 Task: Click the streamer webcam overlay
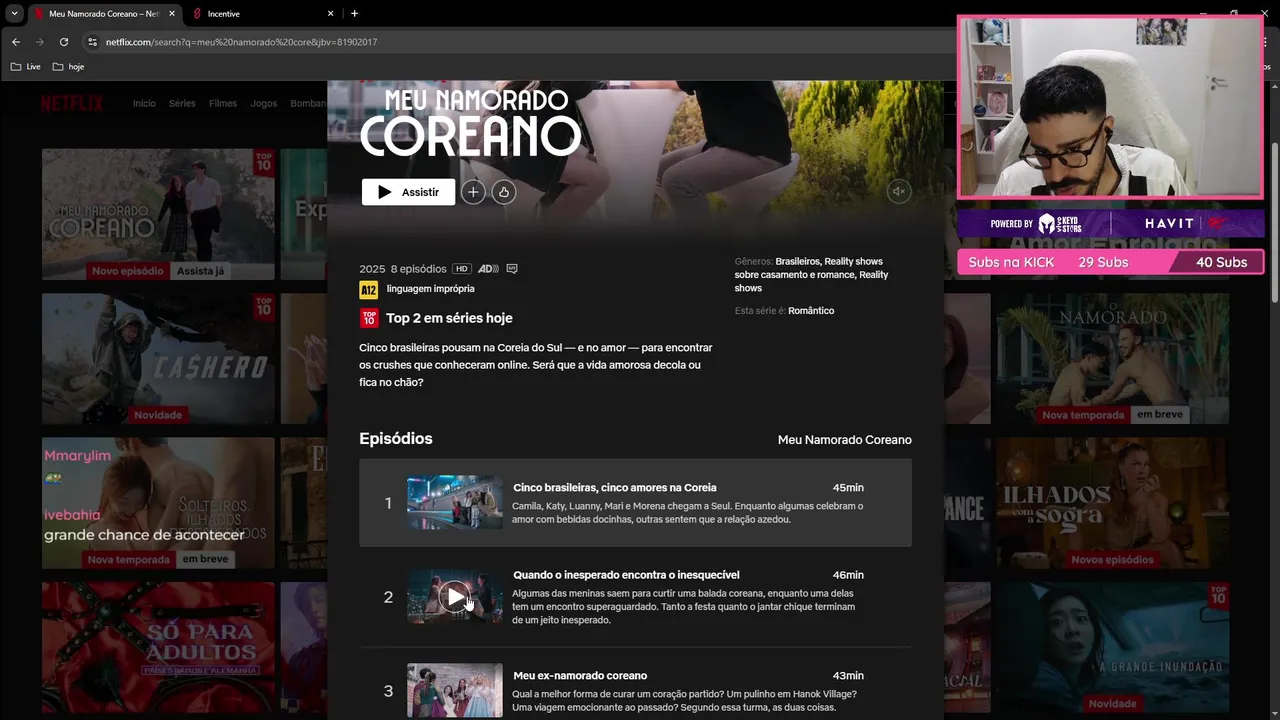pos(1110,107)
